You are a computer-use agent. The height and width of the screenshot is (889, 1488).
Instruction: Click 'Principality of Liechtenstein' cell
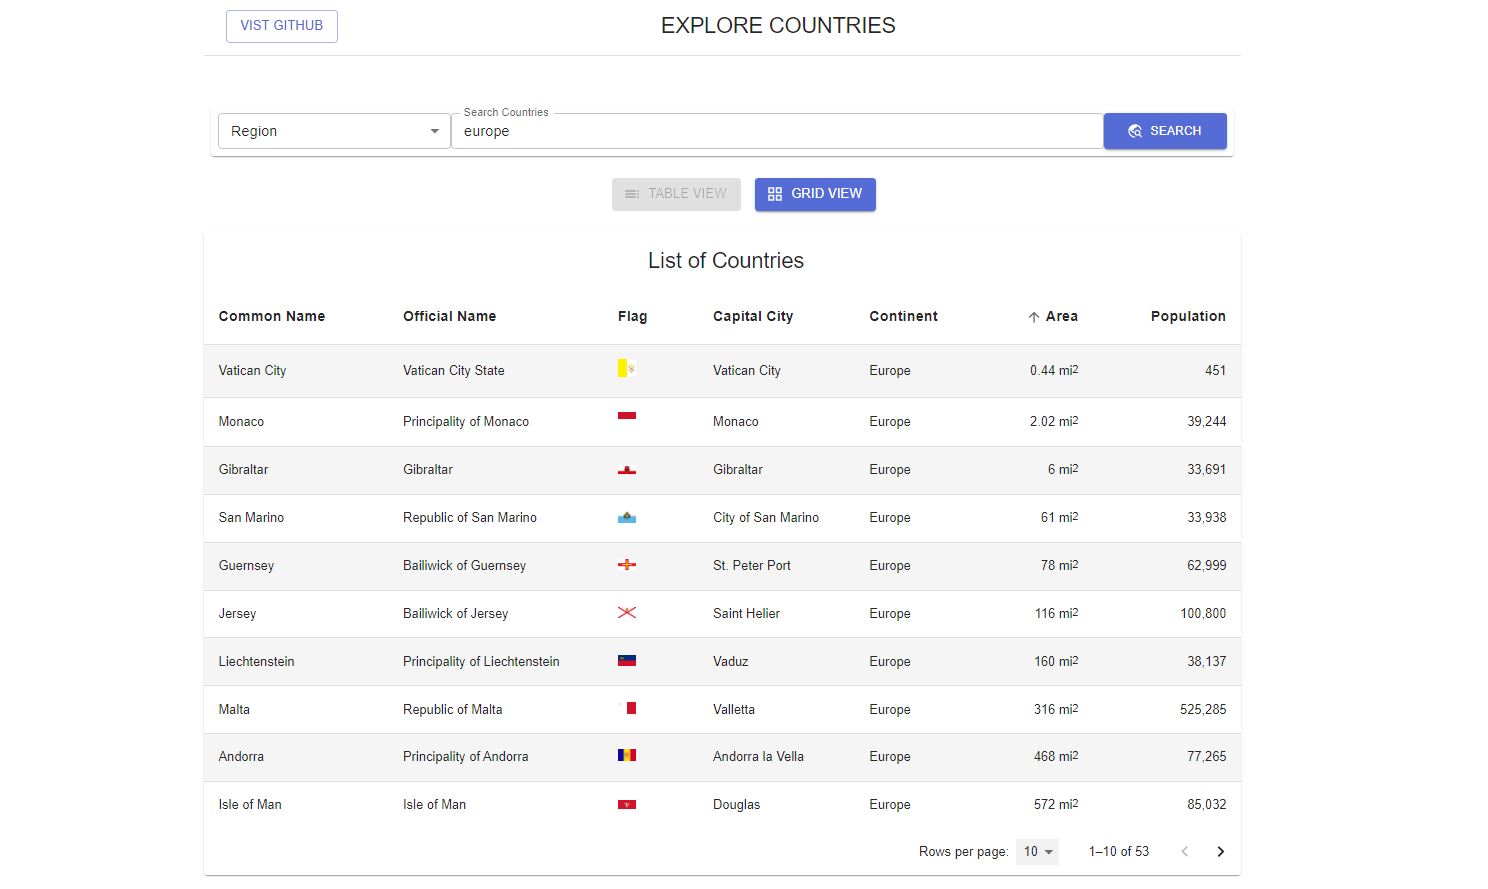(481, 661)
